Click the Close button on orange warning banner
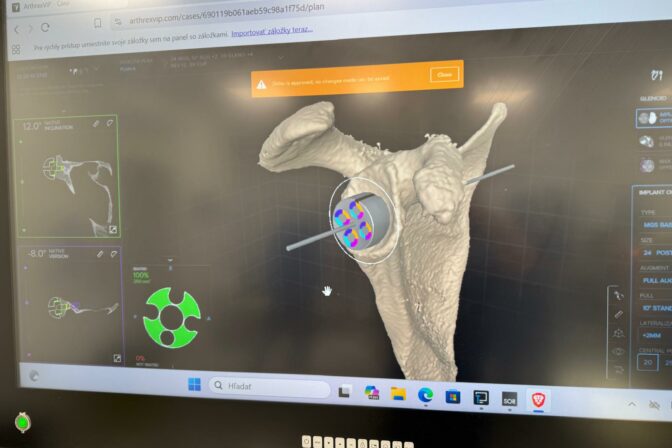Image resolution: width=672 pixels, height=448 pixels. pyautogui.click(x=444, y=75)
